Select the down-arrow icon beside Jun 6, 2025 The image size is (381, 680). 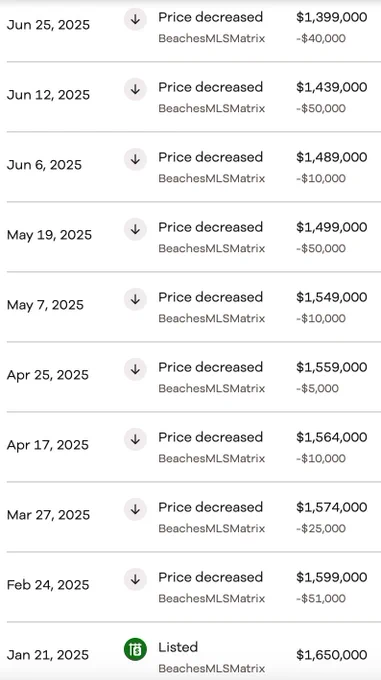tap(135, 159)
